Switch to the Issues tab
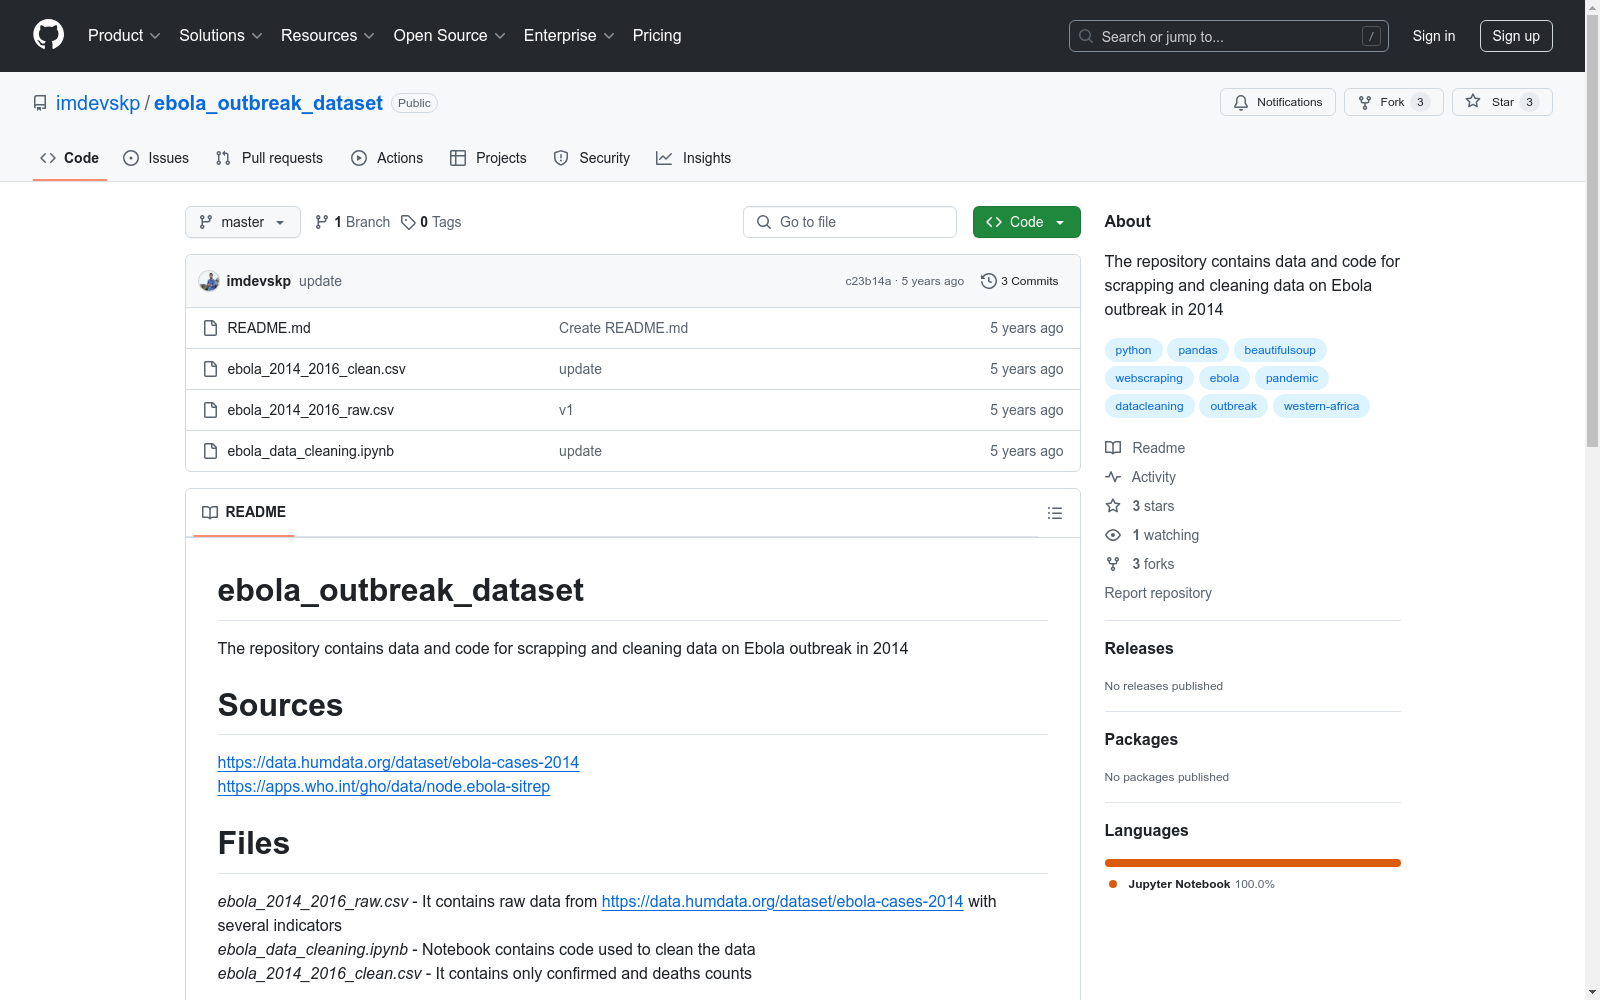The width and height of the screenshot is (1600, 1000). (x=156, y=158)
